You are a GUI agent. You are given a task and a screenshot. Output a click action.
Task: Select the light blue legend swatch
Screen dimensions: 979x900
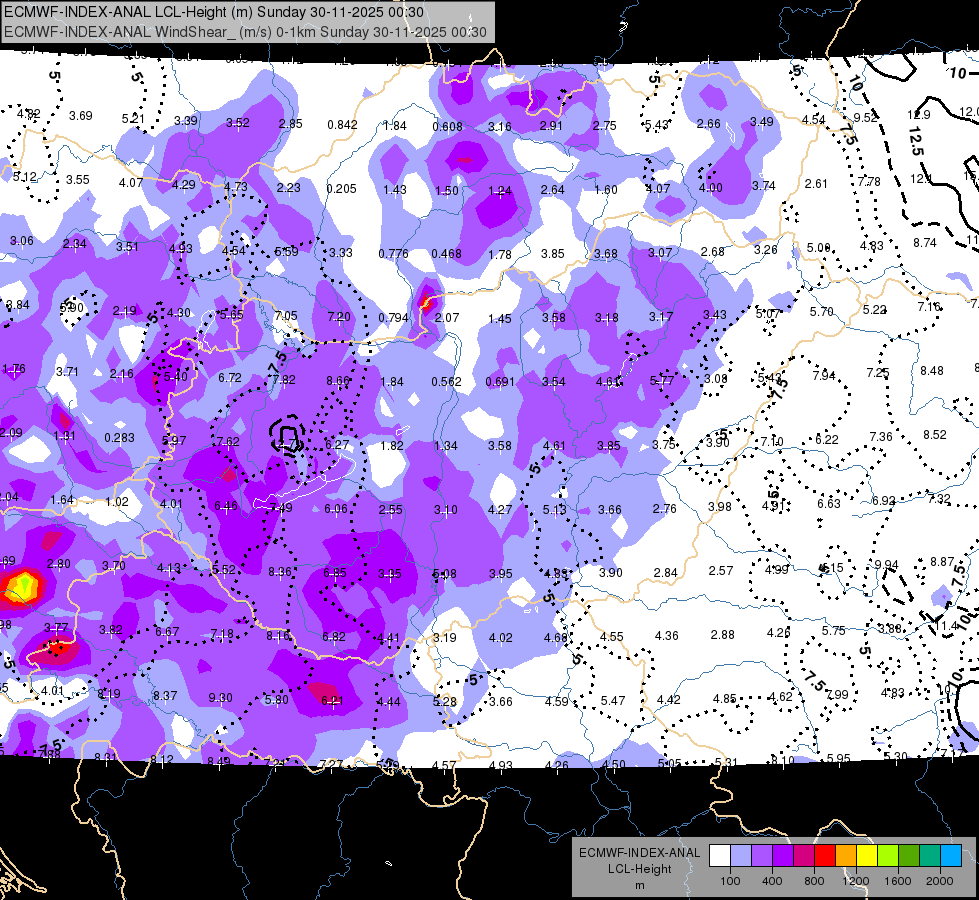coord(741,856)
